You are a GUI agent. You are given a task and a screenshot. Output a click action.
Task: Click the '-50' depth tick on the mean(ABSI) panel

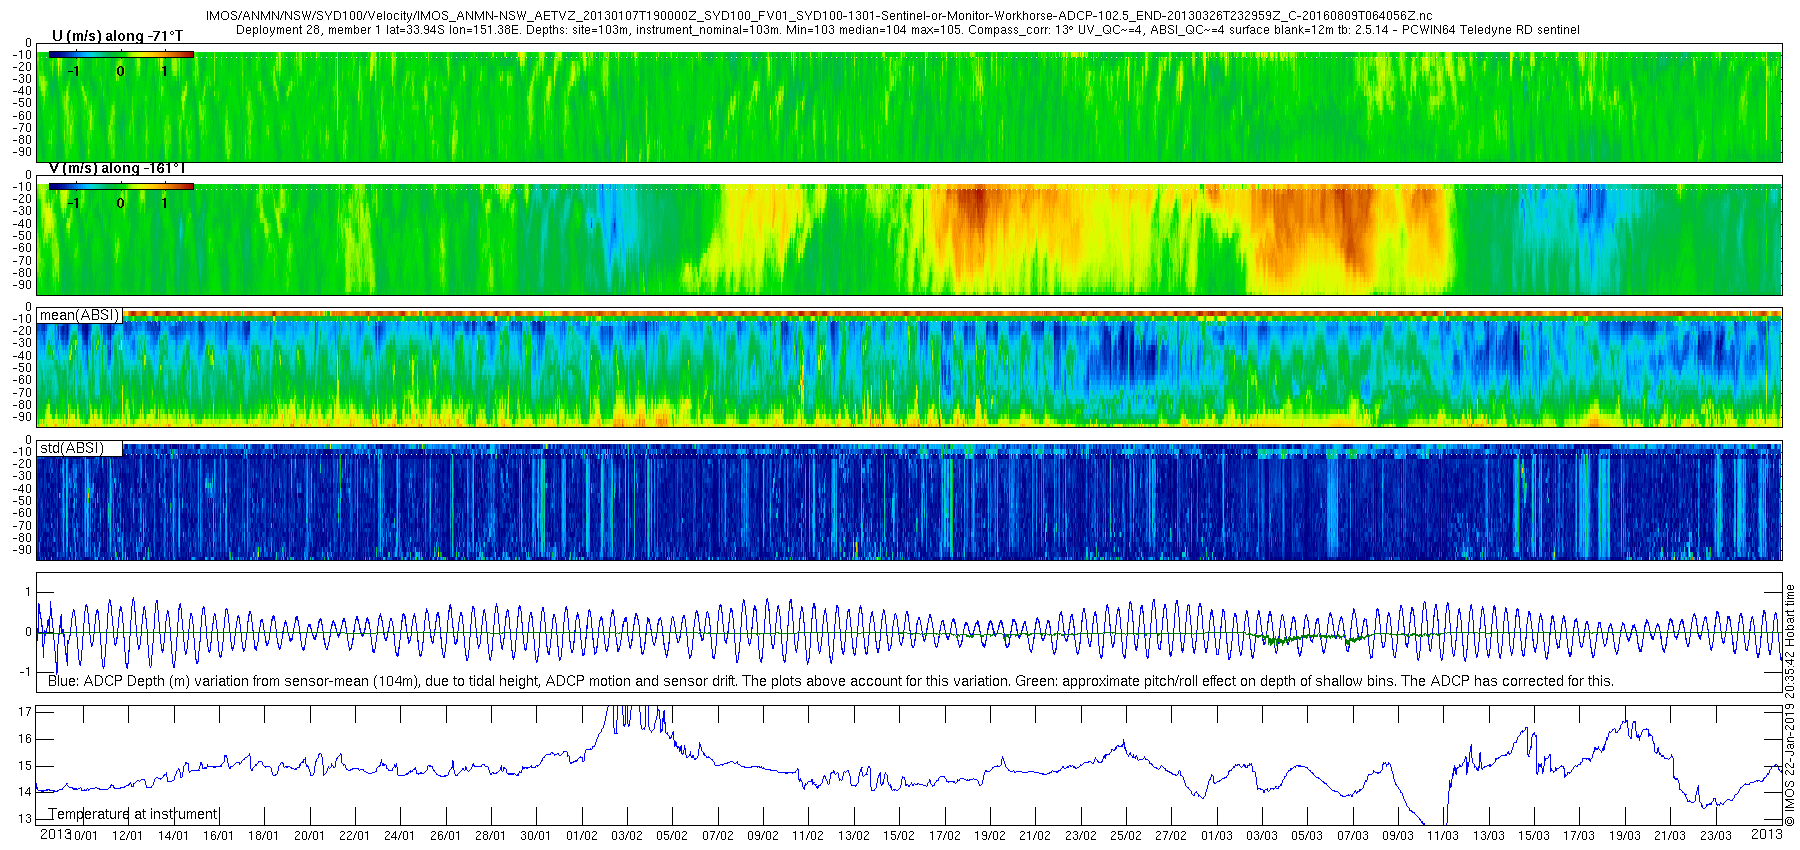pyautogui.click(x=22, y=368)
